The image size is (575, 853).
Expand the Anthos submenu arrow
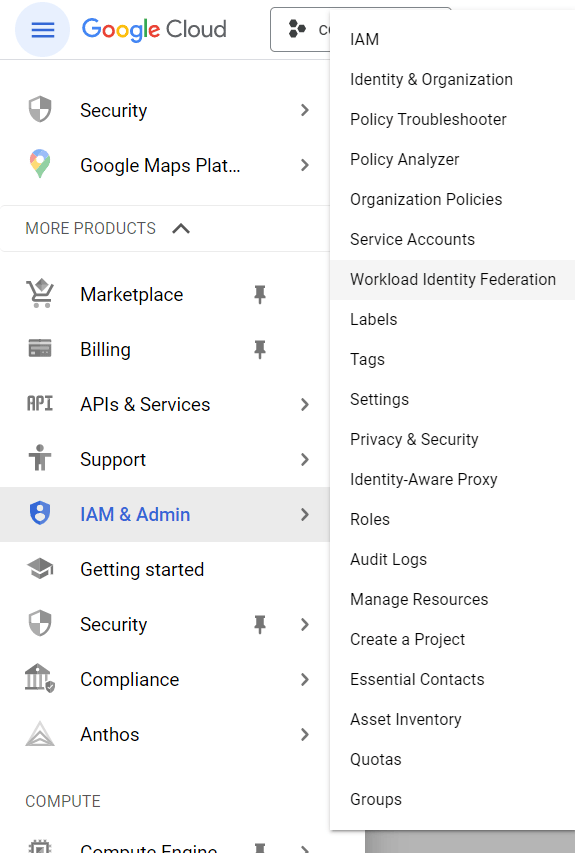coord(305,734)
